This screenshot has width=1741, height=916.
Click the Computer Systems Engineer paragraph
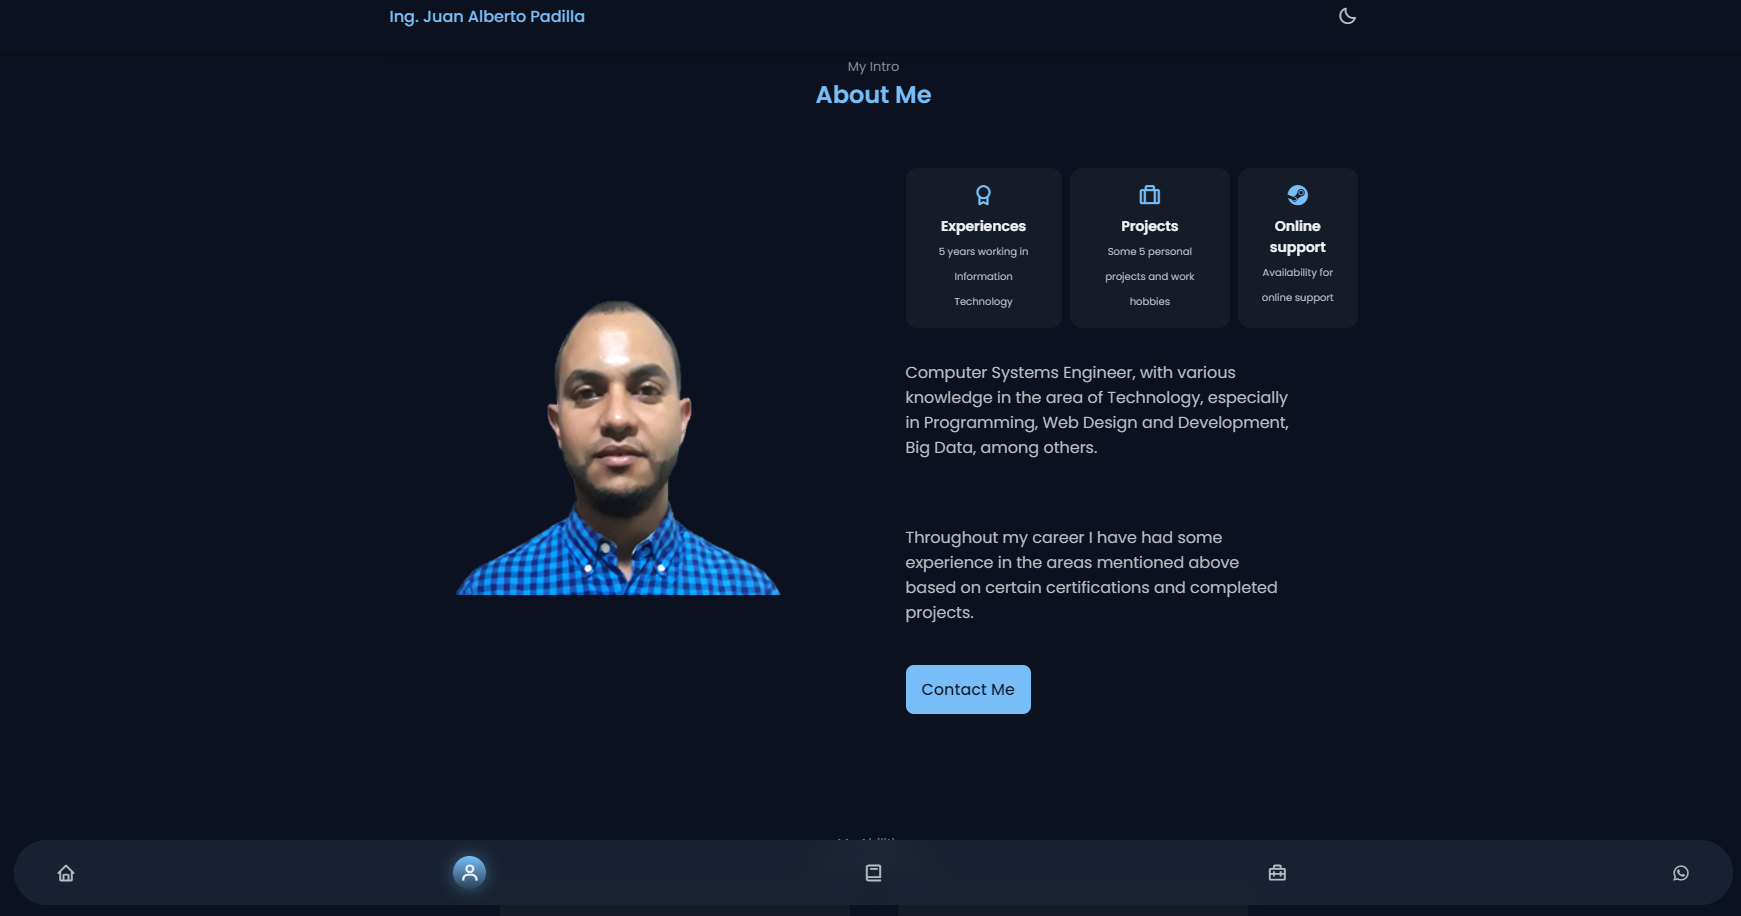coord(1097,410)
